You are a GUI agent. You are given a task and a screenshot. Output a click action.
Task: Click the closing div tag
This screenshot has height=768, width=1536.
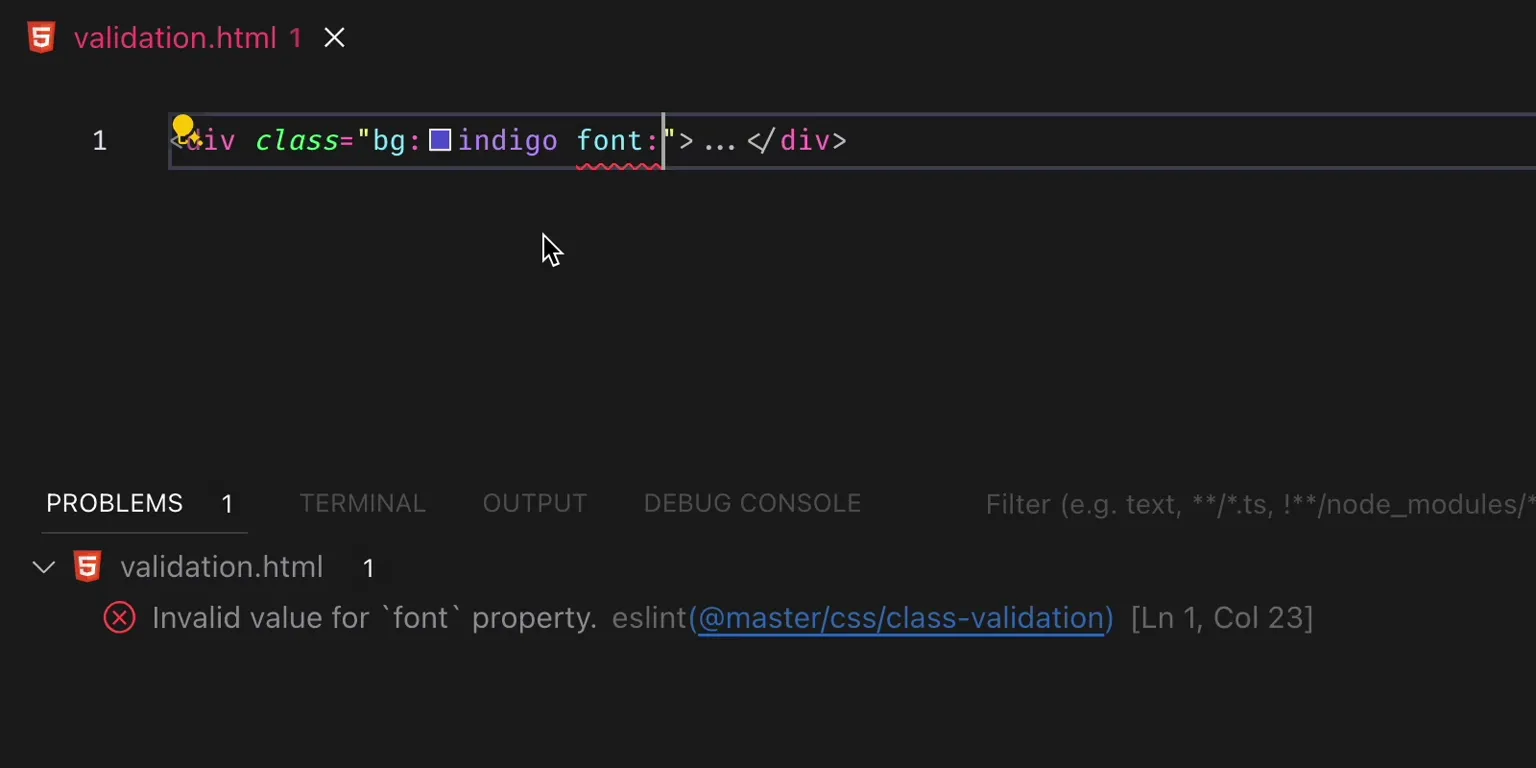click(x=797, y=141)
